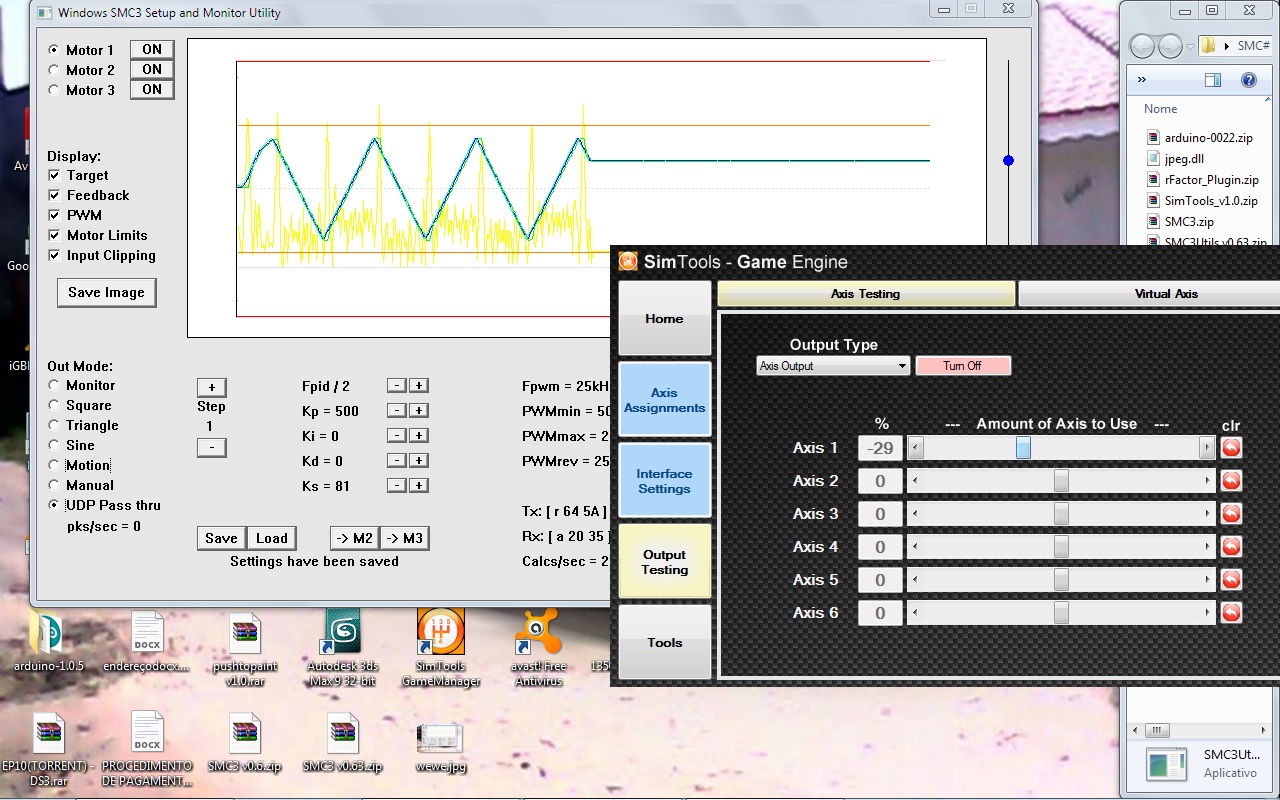Screen dimensions: 1280x800
Task: Select Motor 3 radio button
Action: tap(54, 90)
